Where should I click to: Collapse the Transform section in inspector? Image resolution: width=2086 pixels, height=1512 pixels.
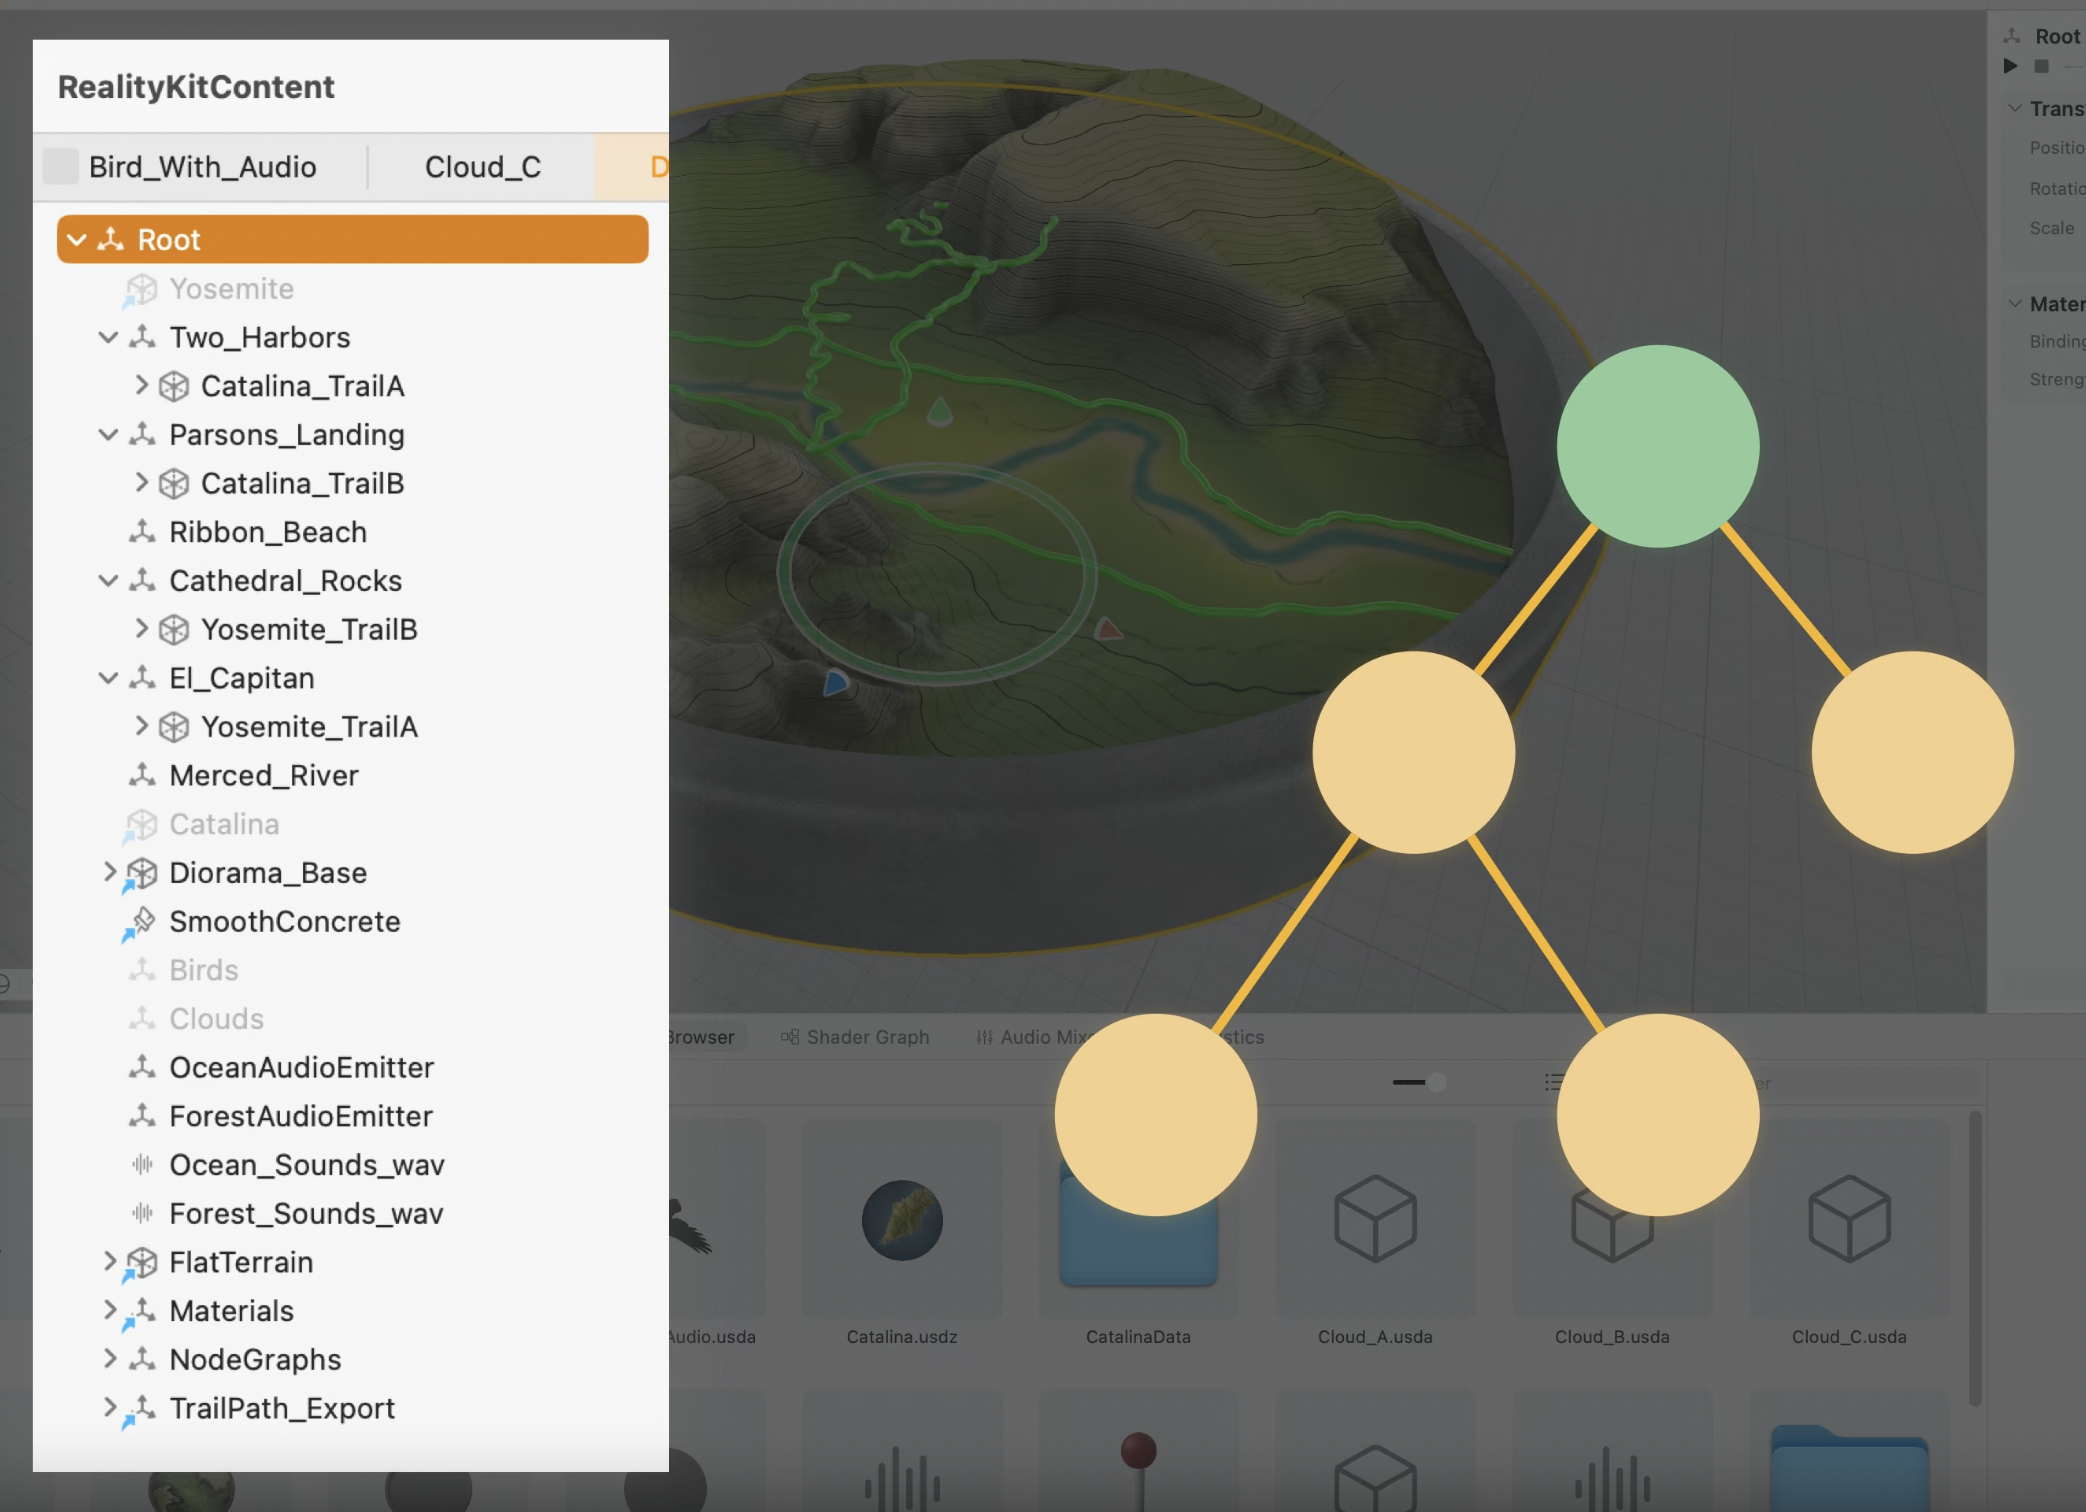point(2015,108)
